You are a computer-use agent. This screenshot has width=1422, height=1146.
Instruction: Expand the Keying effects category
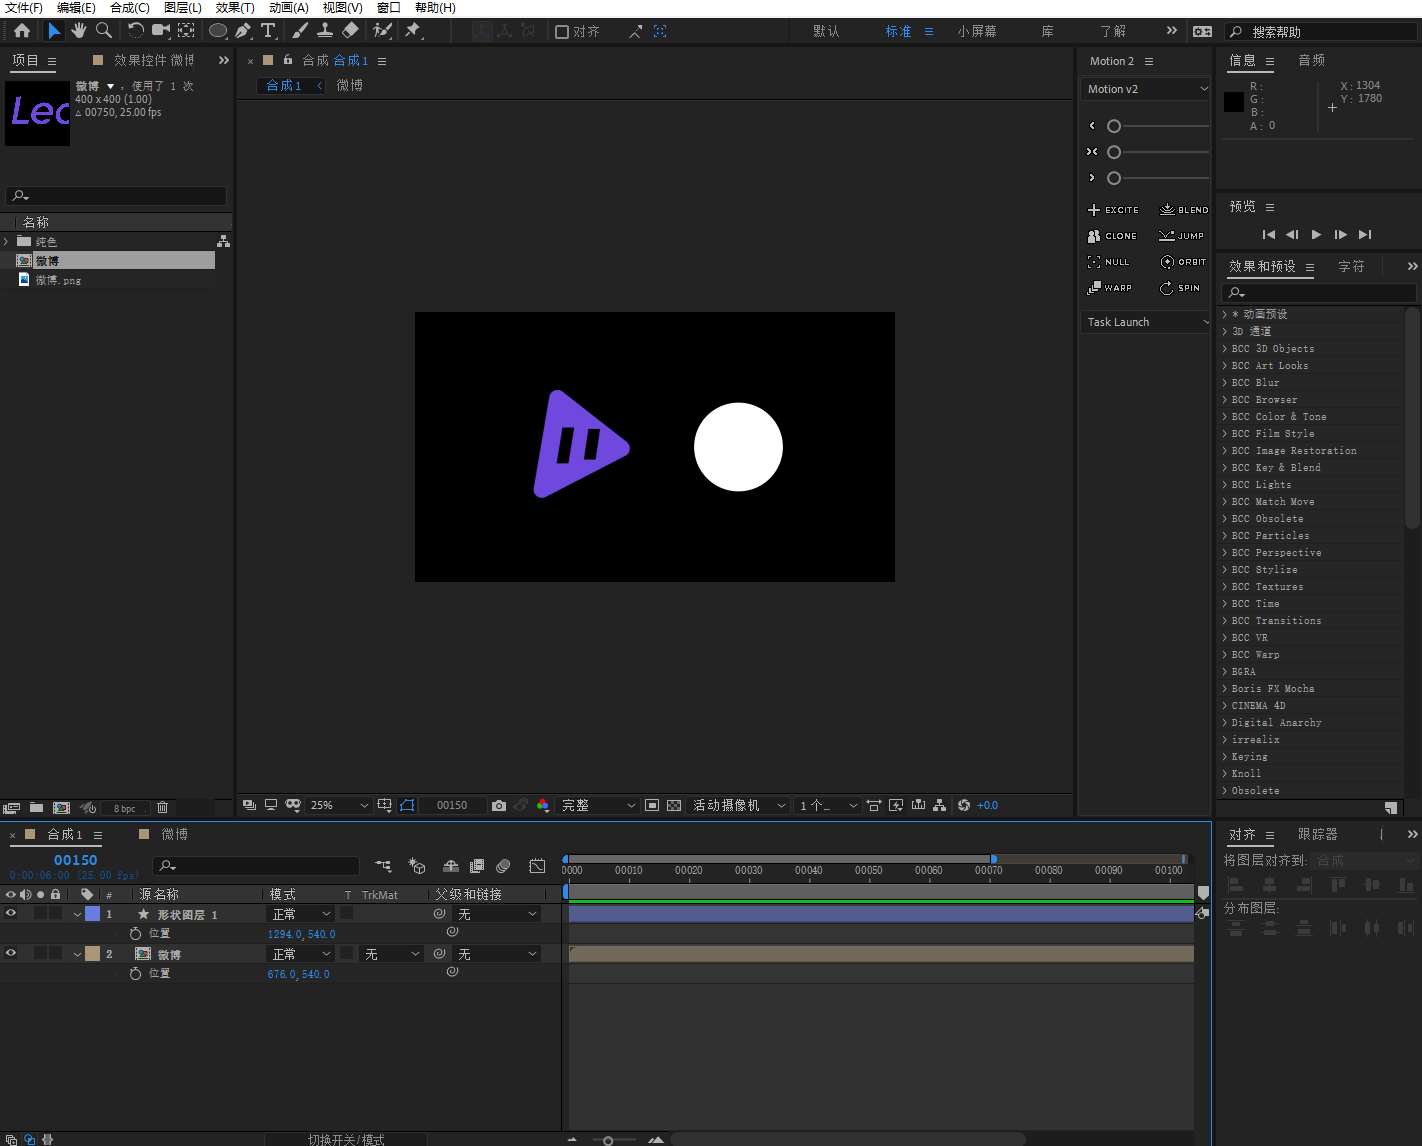point(1225,757)
